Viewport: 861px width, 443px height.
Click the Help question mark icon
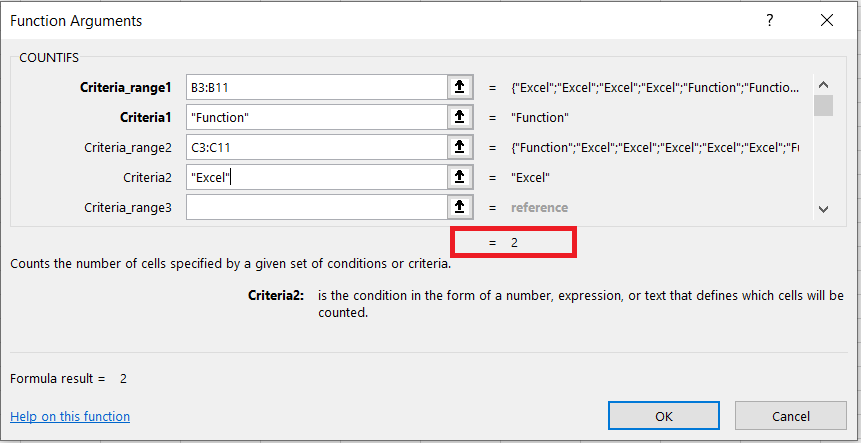[769, 20]
